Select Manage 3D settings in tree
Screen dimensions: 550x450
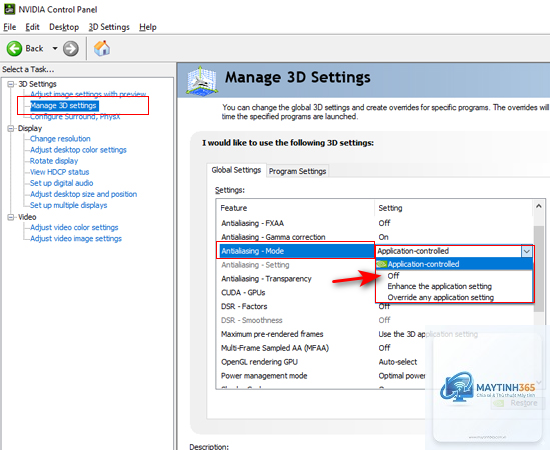pyautogui.click(x=63, y=106)
